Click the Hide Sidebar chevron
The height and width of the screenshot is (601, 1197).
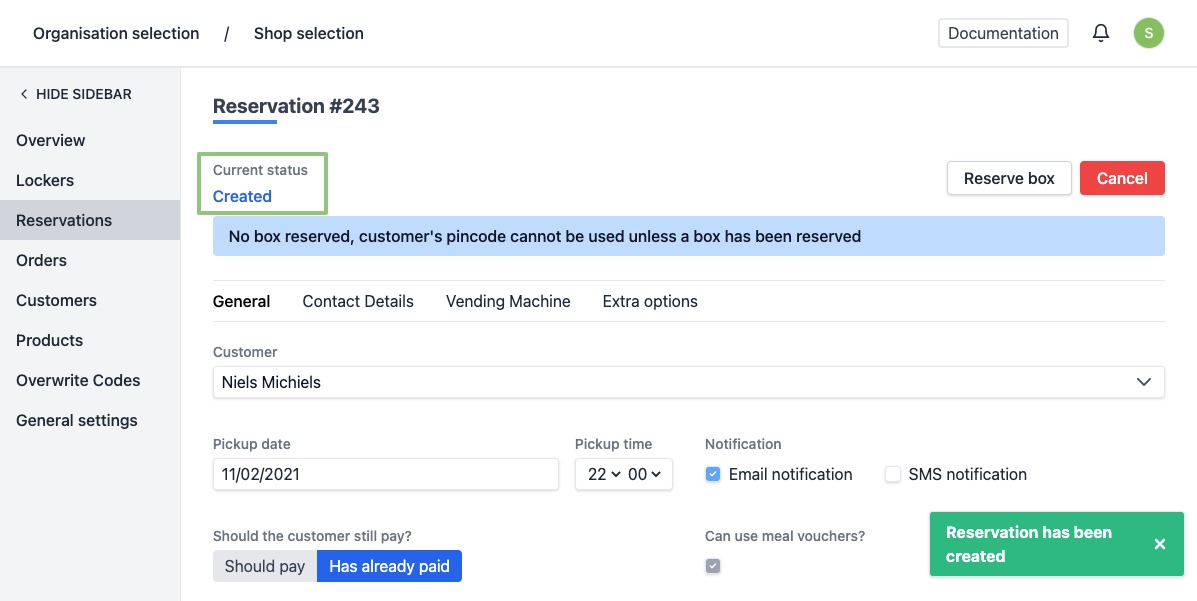(24, 94)
